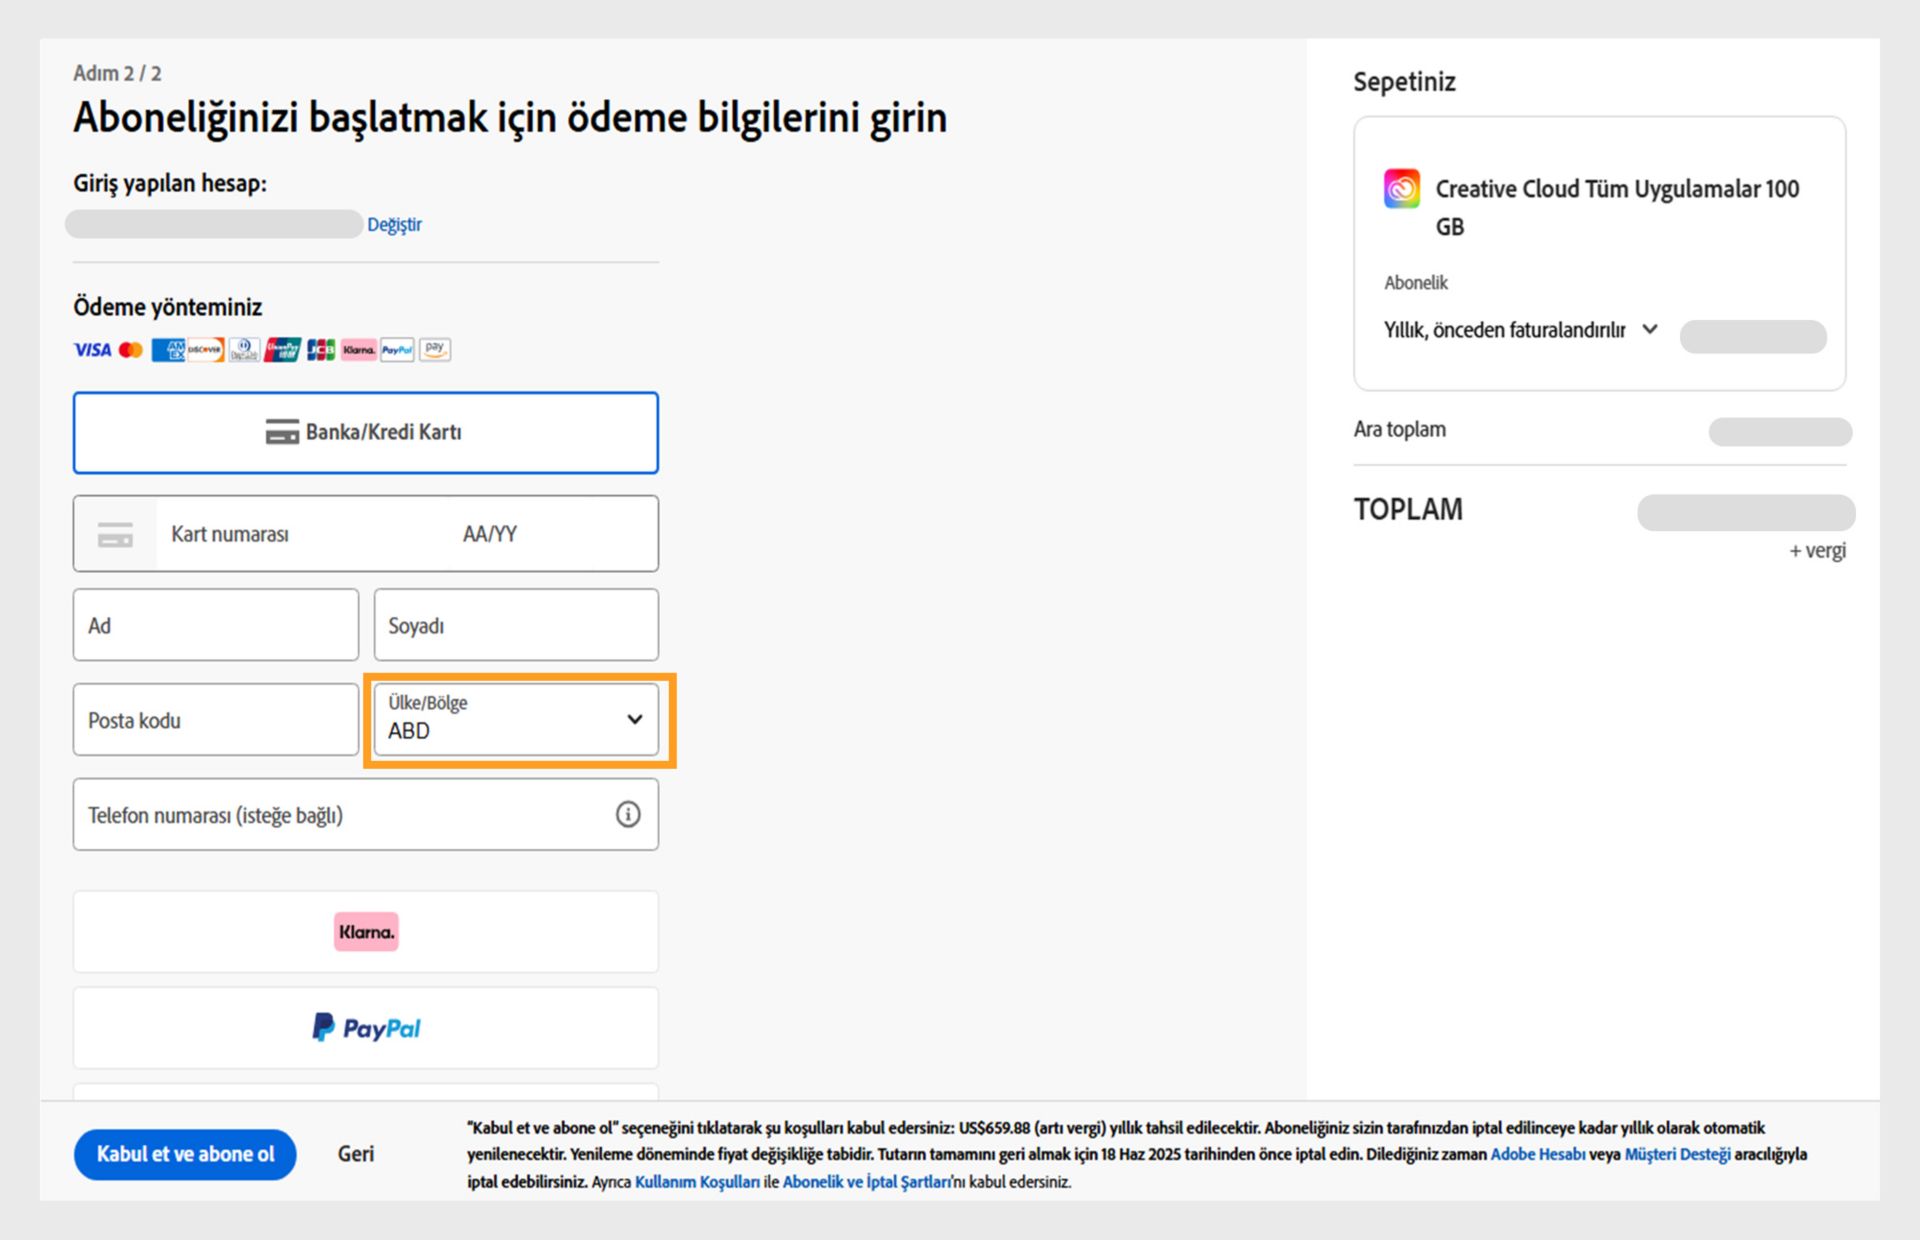This screenshot has height=1240, width=1920.
Task: Select Banka/Kredi Kartı payment method
Action: coord(365,432)
